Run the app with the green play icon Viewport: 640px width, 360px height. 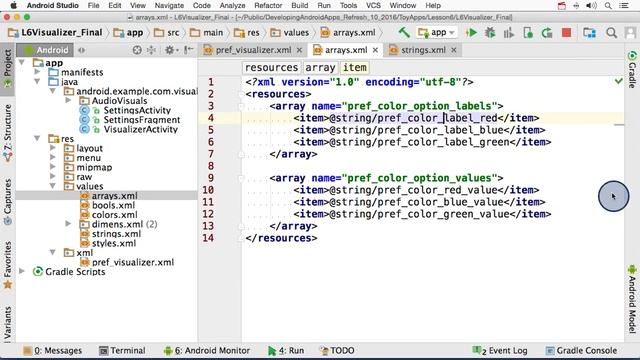pyautogui.click(x=471, y=33)
